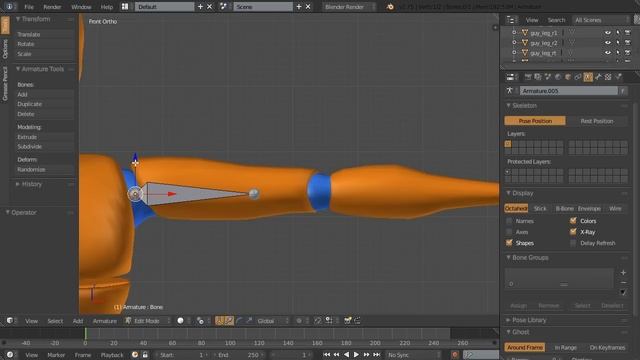Switch skeleton to Rest Position
The image size is (640, 360).
coord(597,121)
